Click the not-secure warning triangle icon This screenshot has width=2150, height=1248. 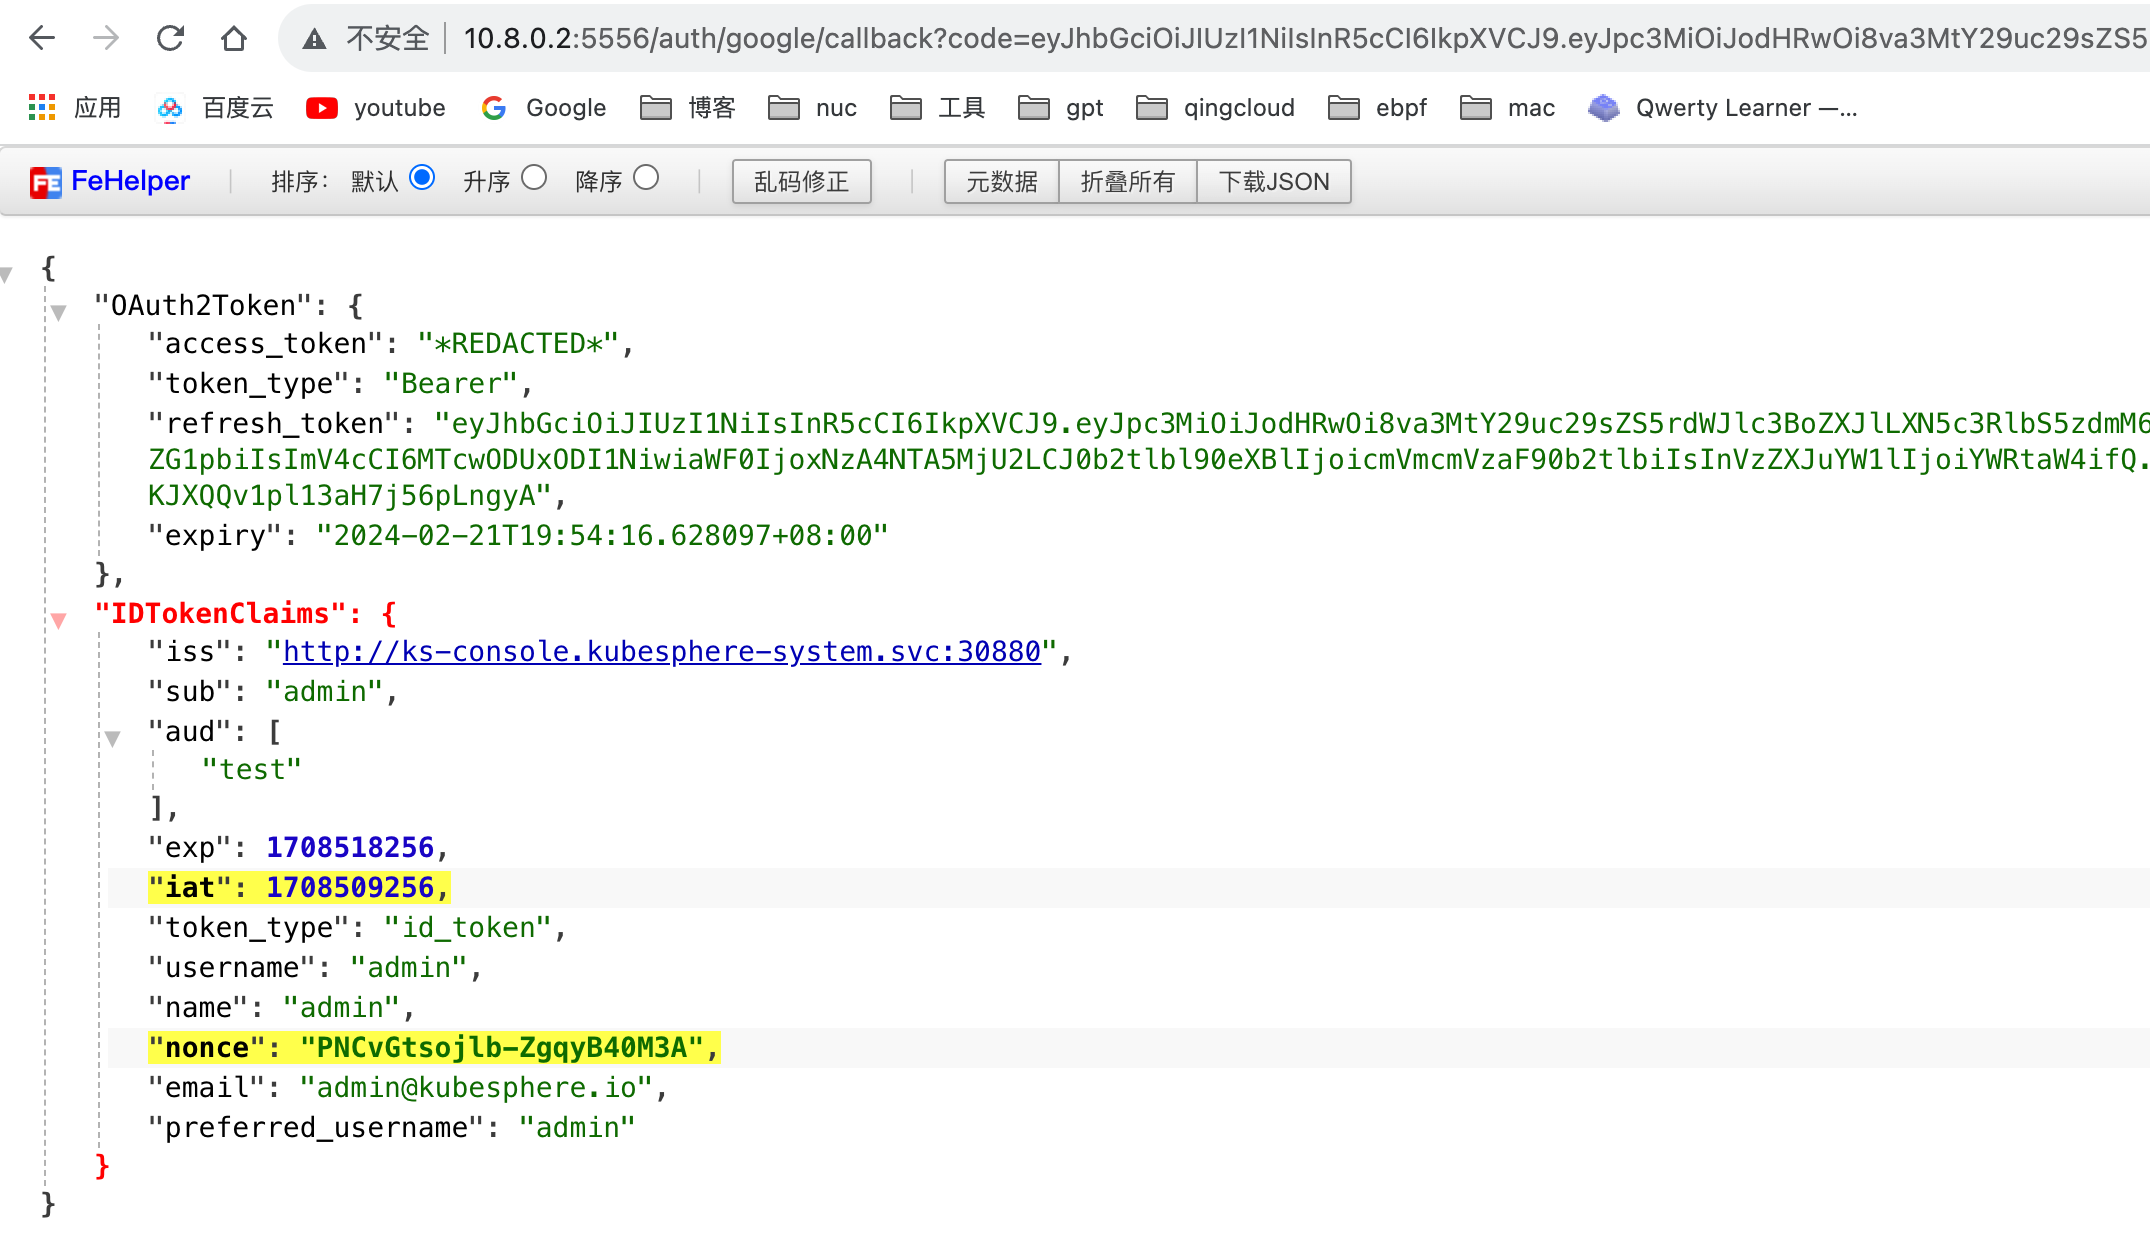[315, 39]
